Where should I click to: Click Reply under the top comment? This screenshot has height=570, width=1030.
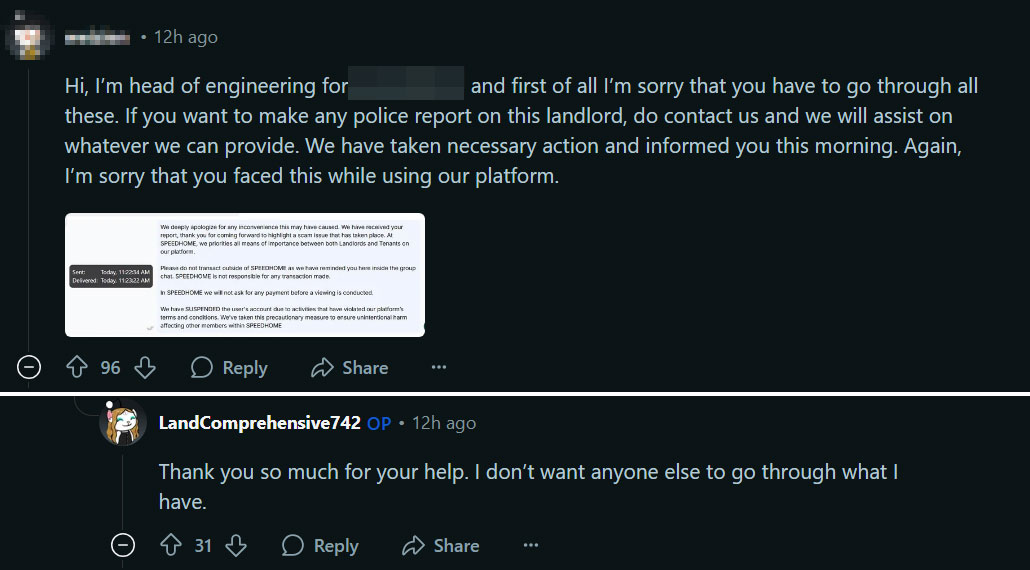[229, 368]
